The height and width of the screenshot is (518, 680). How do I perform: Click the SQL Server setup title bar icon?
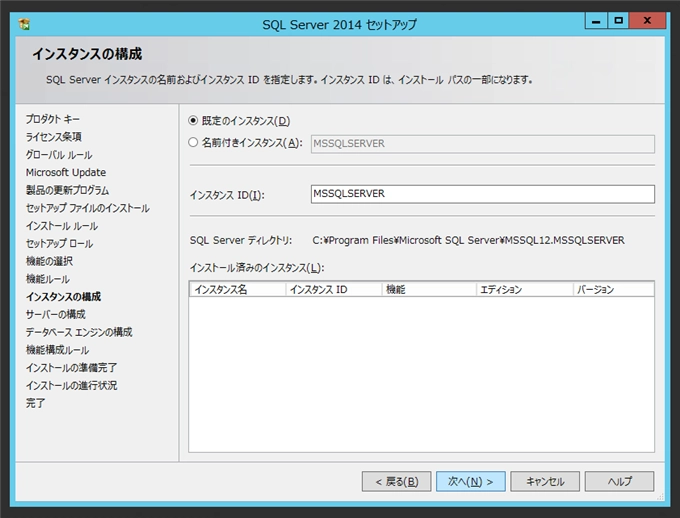coord(24,24)
